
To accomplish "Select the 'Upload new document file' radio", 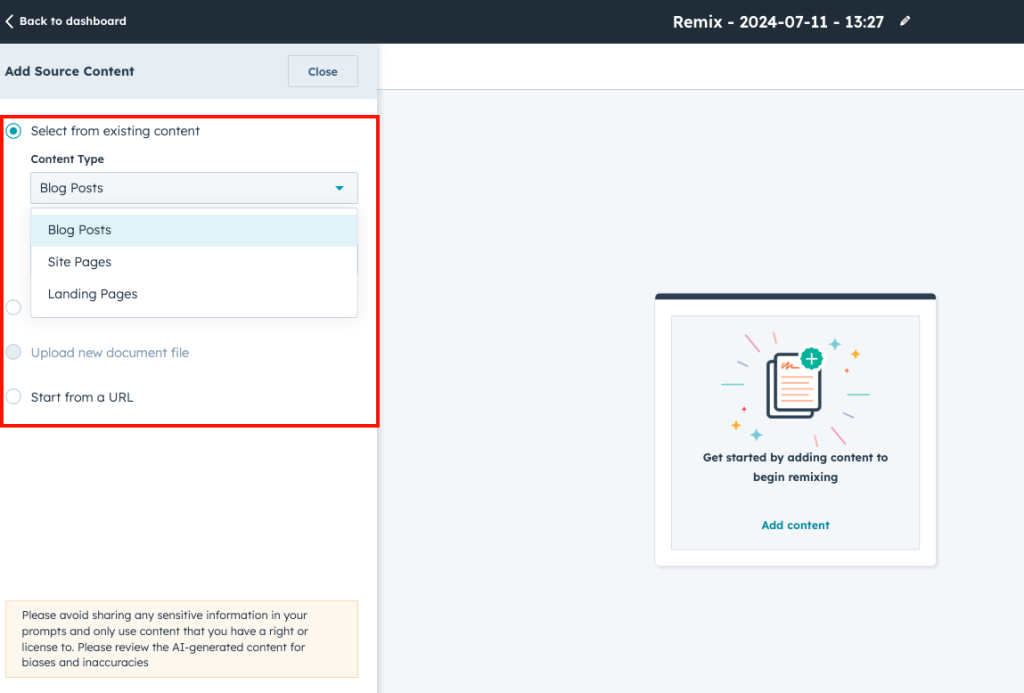I will (14, 353).
